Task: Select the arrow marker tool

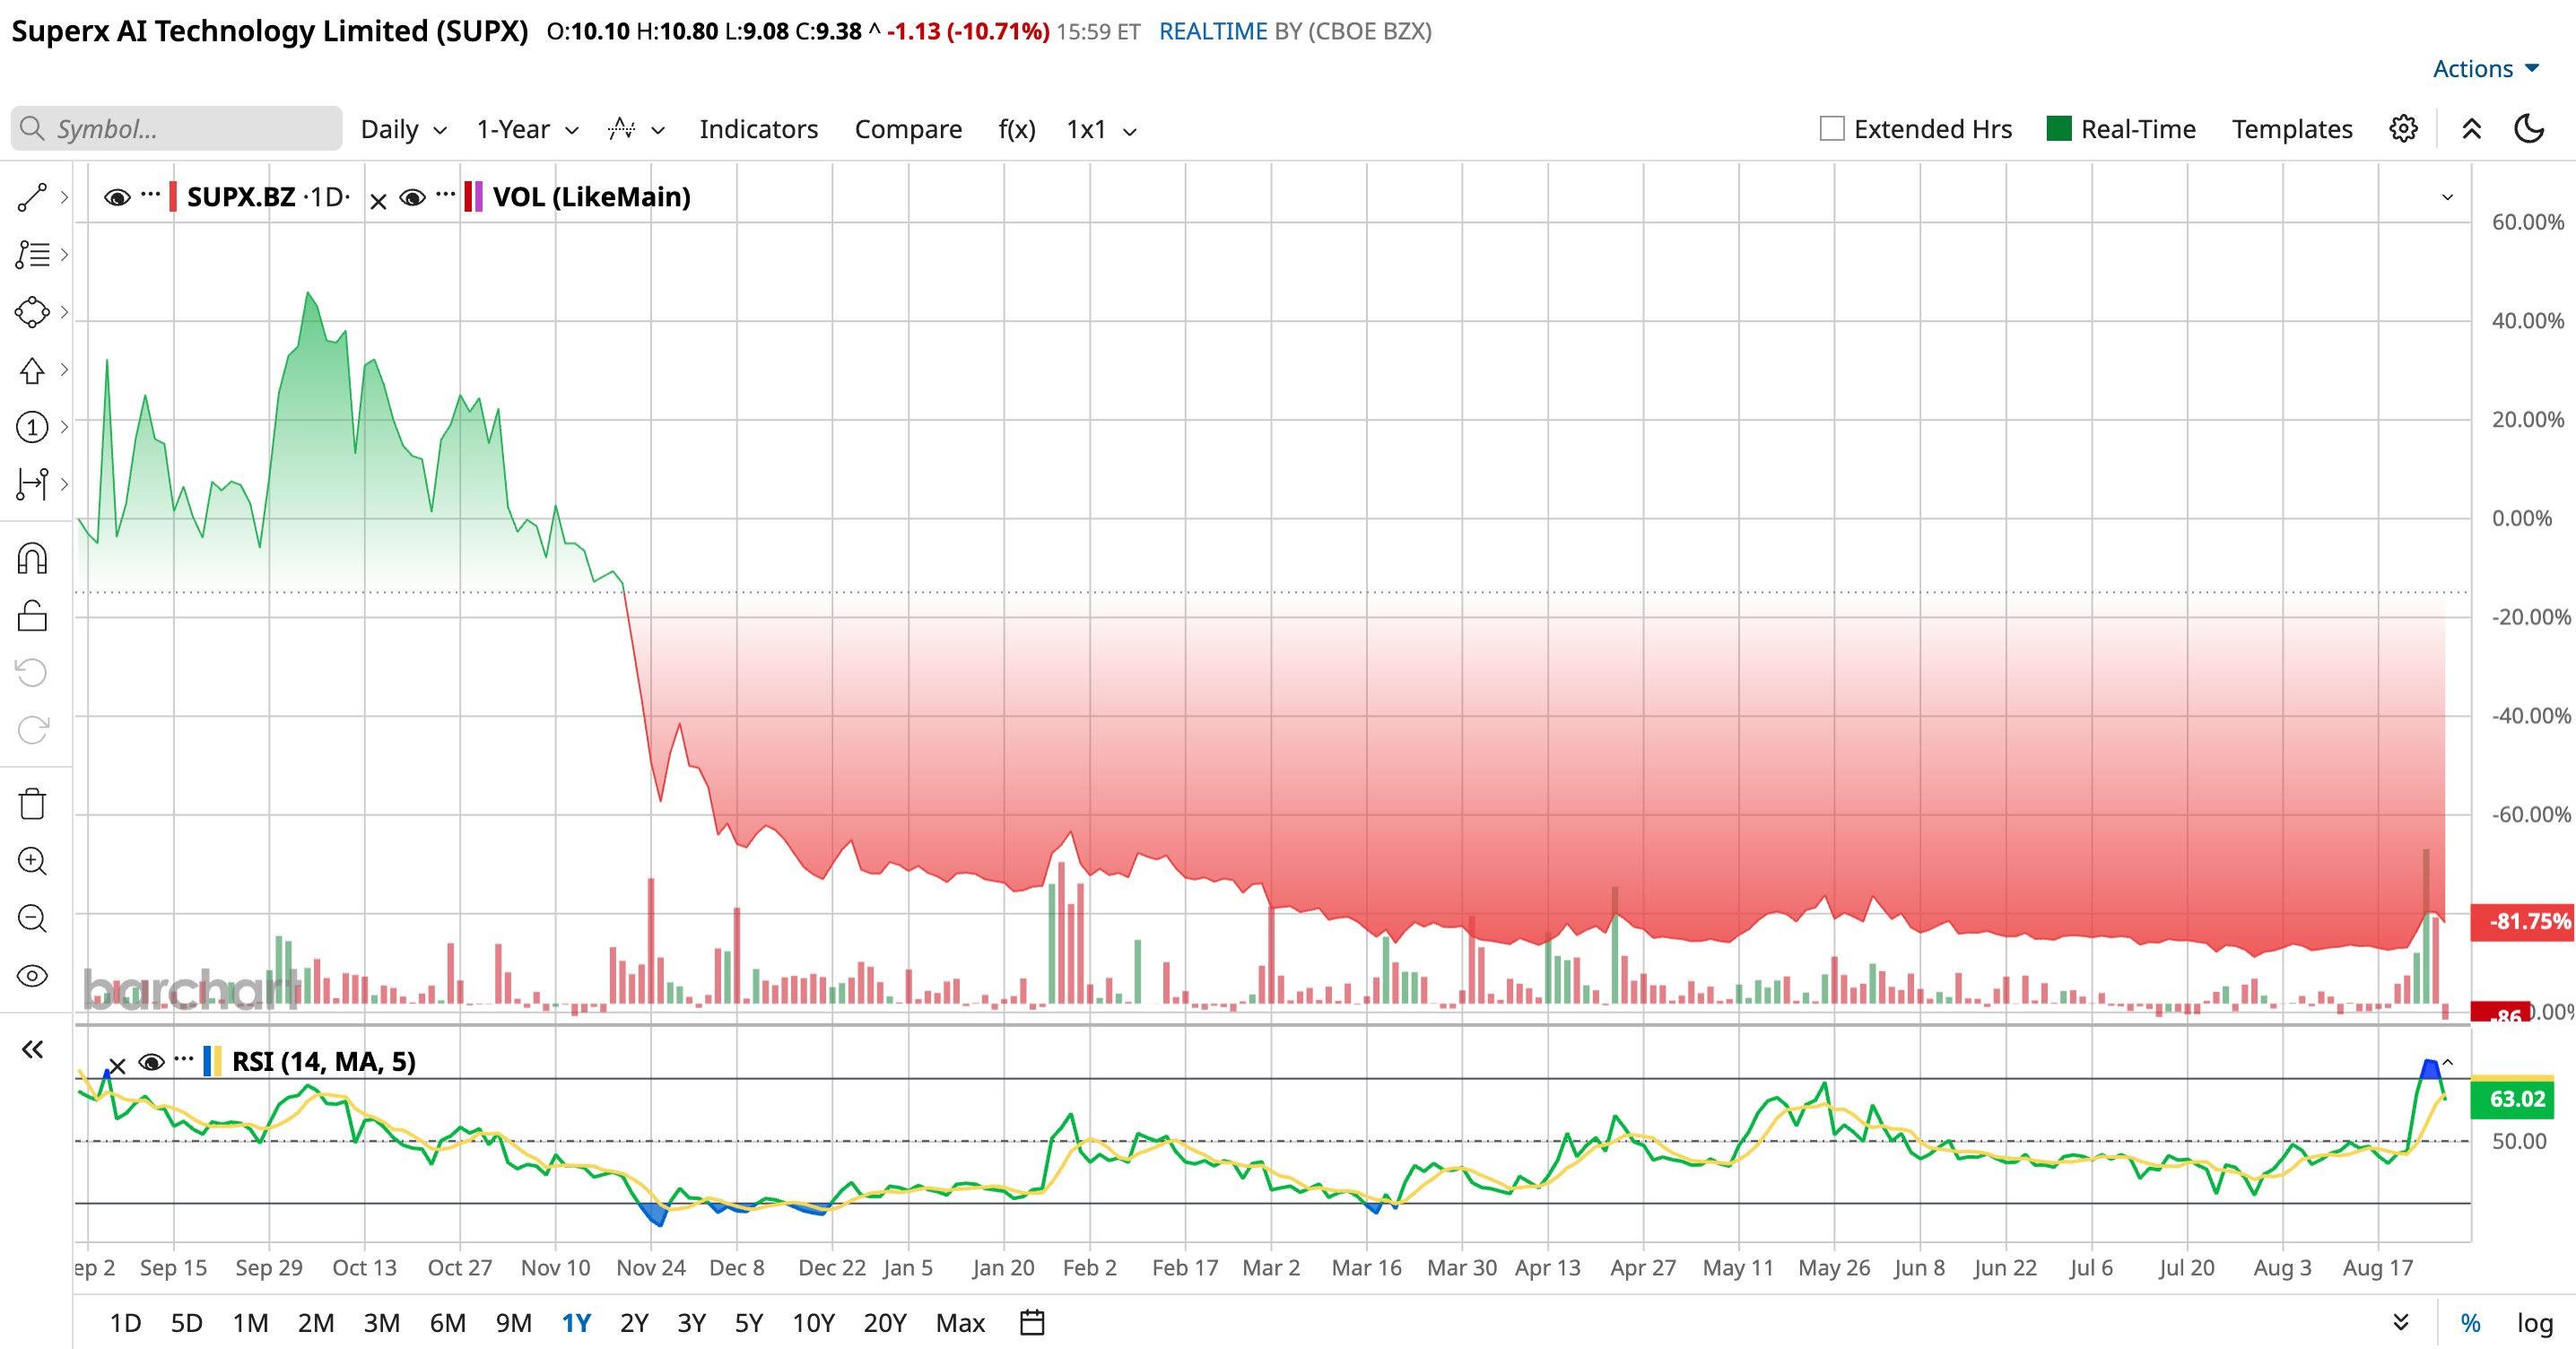Action: click(32, 370)
